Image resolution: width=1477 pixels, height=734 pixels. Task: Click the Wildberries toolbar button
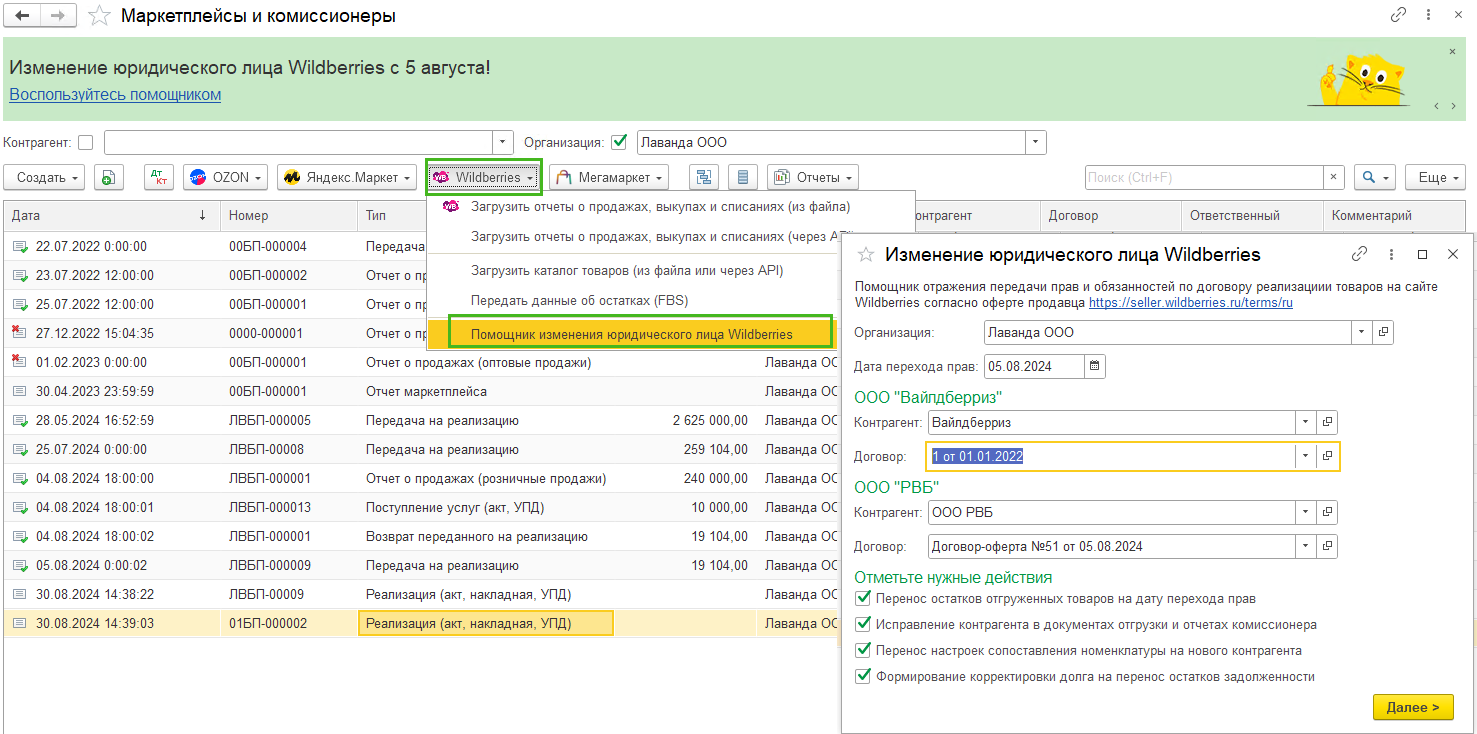coord(484,177)
